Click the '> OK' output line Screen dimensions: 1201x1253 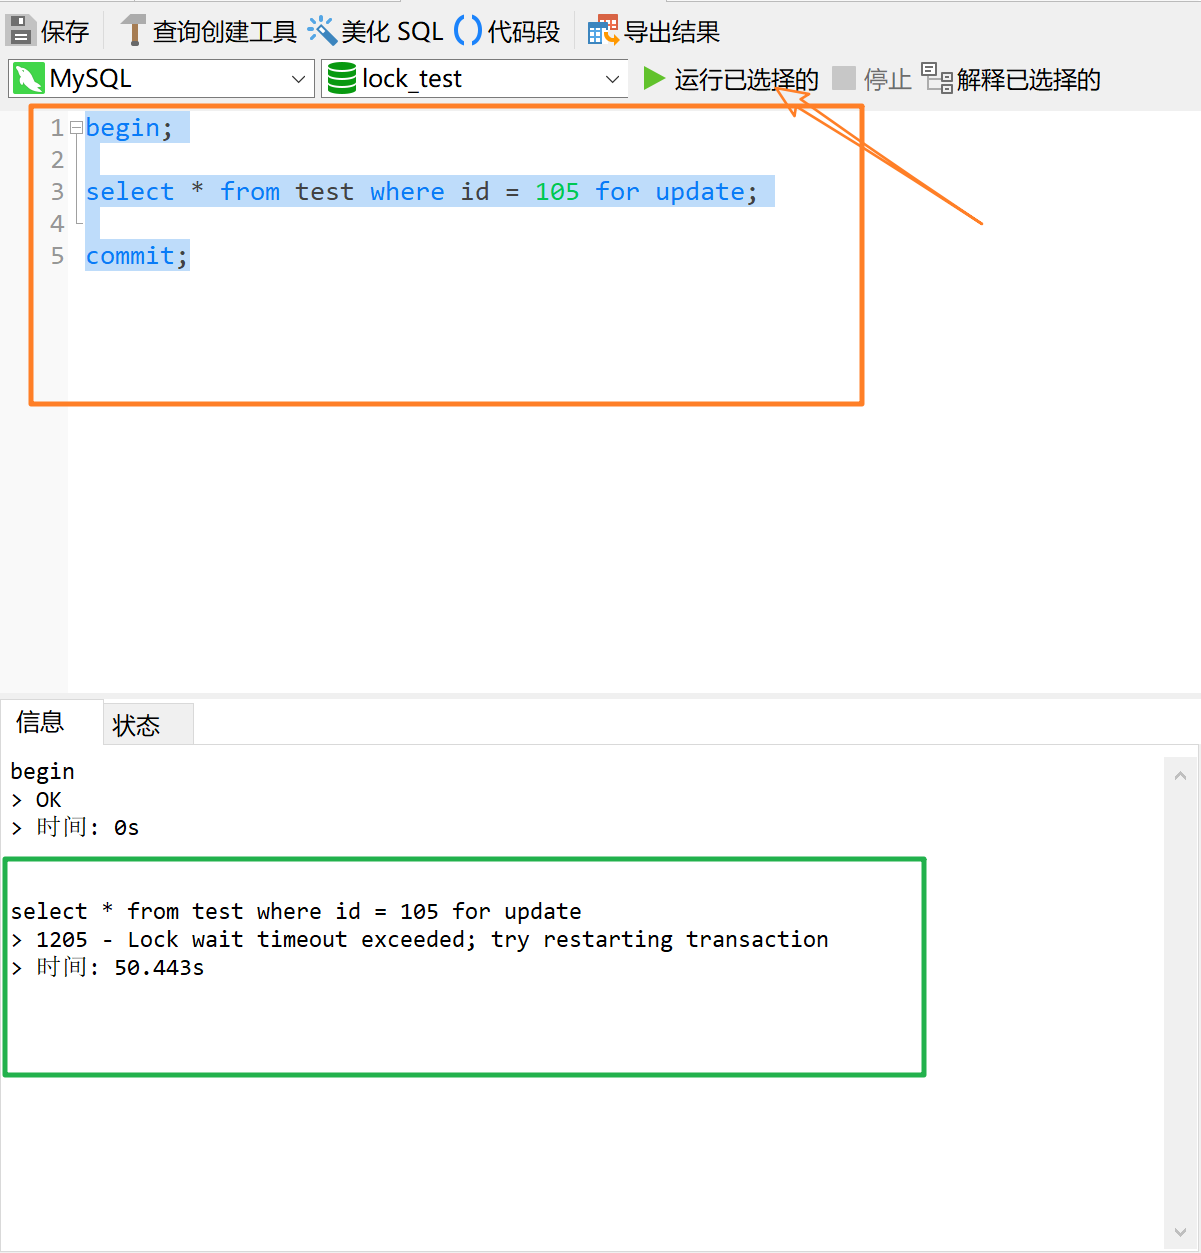[x=36, y=800]
